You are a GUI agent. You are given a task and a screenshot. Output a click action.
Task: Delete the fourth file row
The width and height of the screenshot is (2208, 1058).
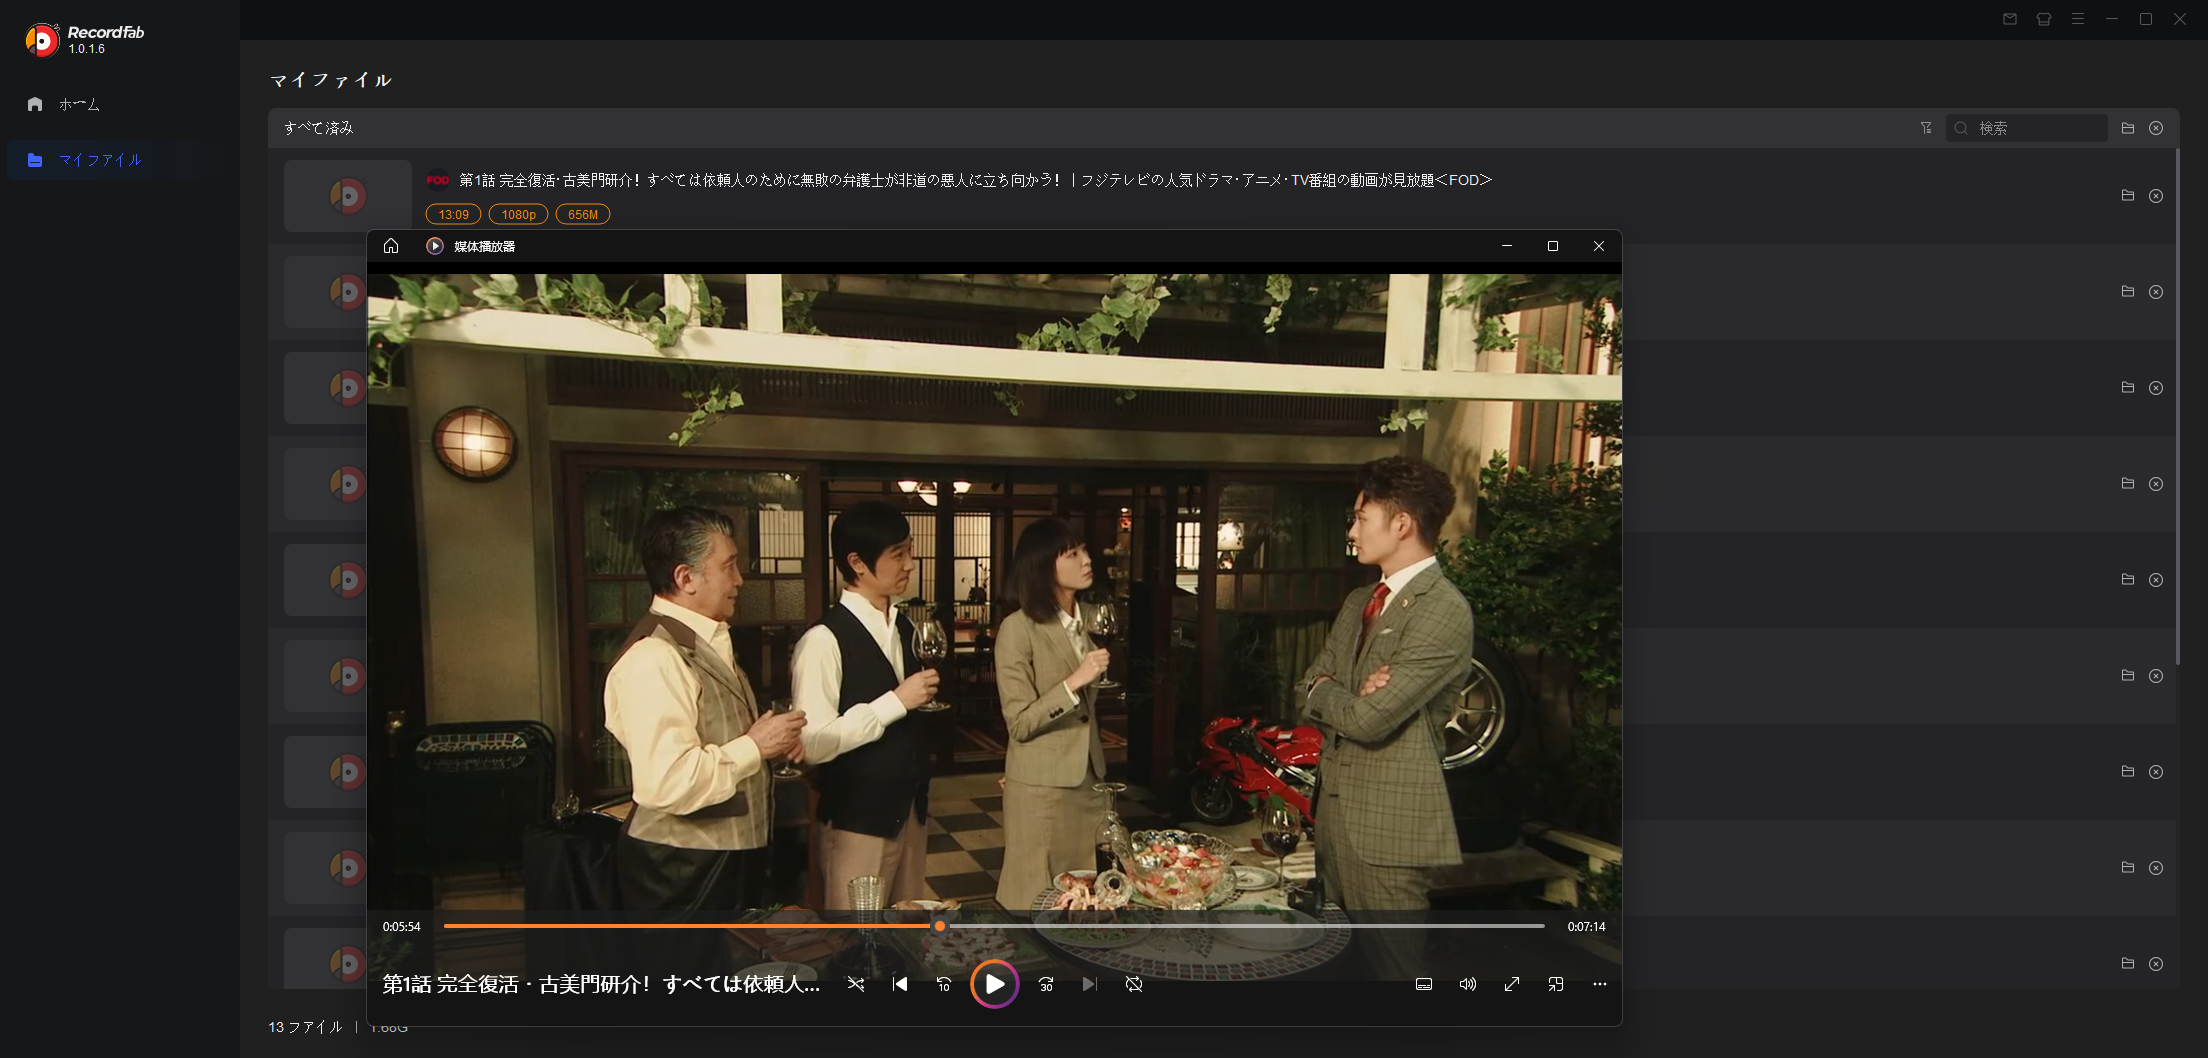(x=2156, y=484)
